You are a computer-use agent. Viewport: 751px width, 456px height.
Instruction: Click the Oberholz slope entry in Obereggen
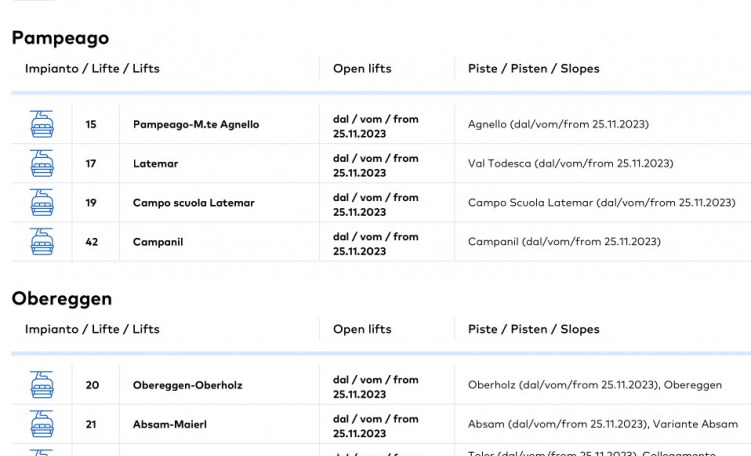click(594, 385)
